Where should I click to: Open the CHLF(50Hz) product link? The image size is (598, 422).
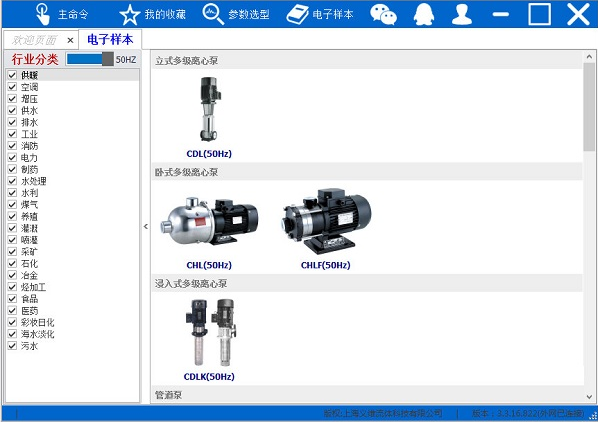point(325,265)
